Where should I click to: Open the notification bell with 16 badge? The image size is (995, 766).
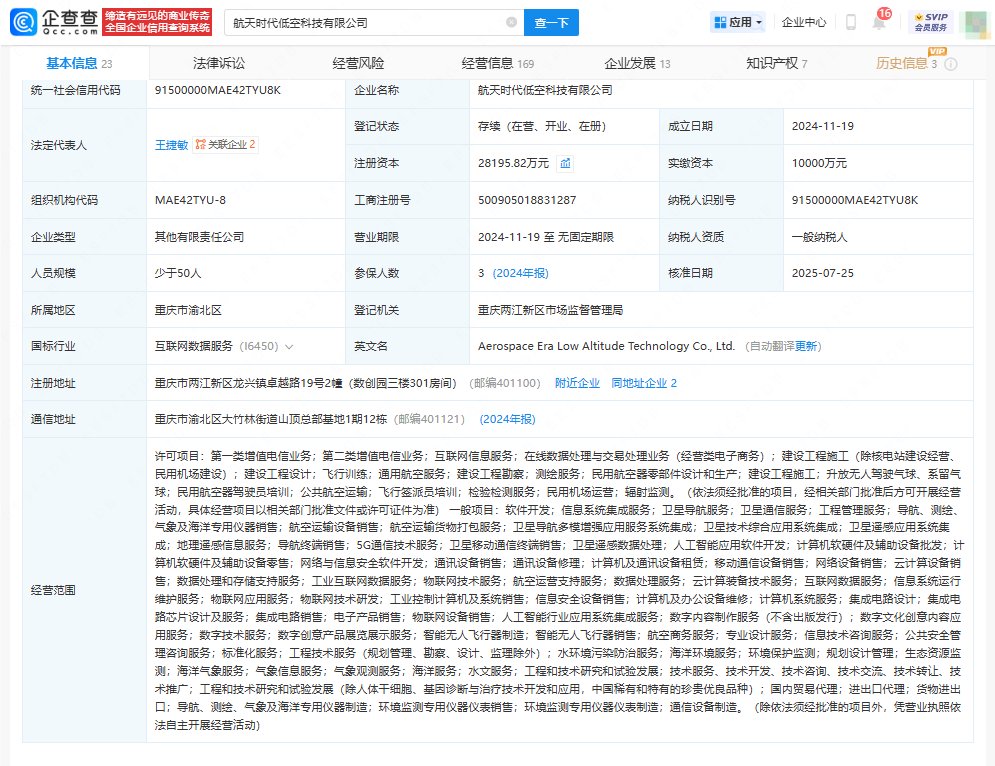[878, 22]
